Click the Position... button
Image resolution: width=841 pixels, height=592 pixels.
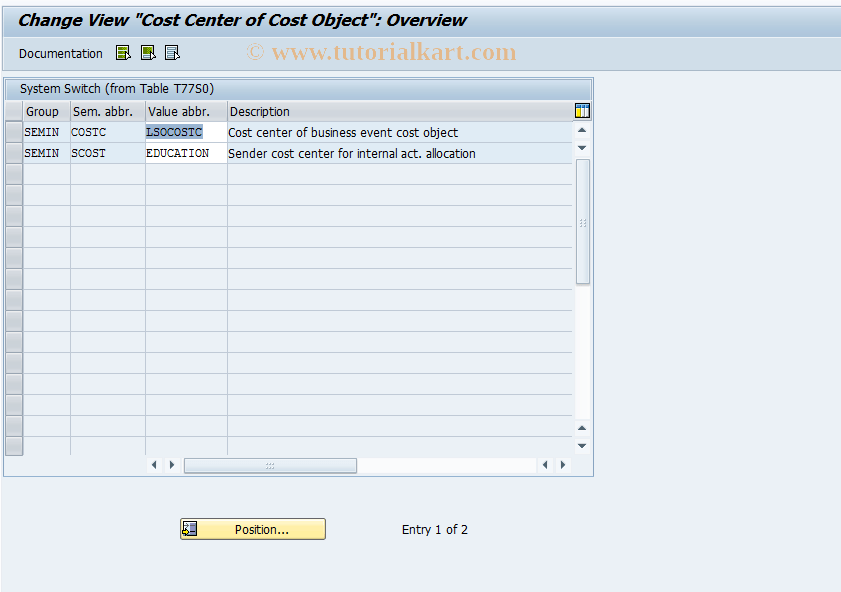coord(252,529)
